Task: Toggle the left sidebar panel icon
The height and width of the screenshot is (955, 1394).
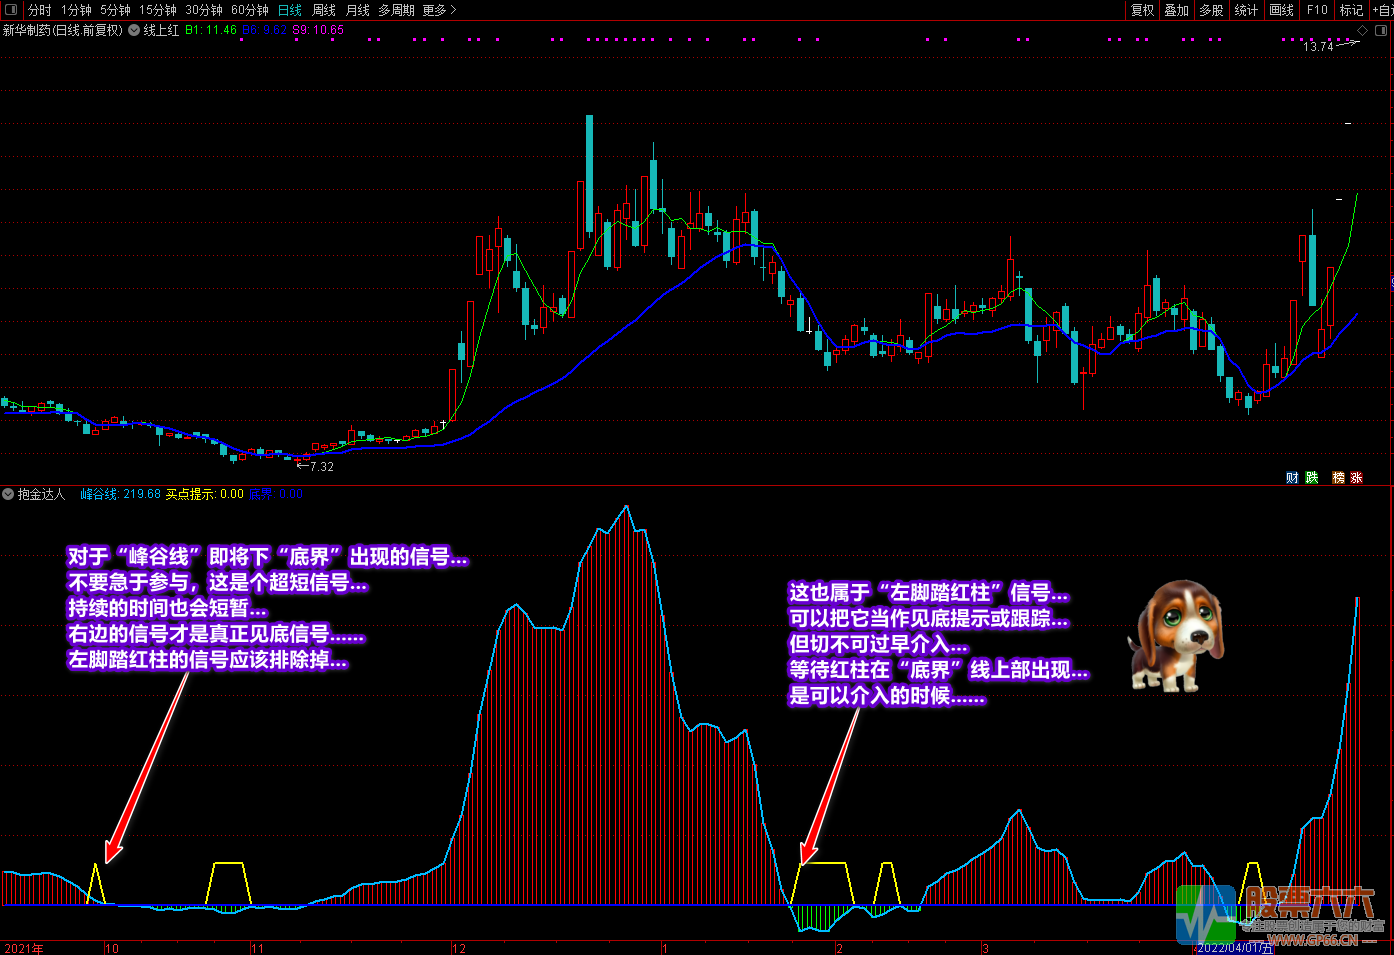Action: (x=11, y=10)
